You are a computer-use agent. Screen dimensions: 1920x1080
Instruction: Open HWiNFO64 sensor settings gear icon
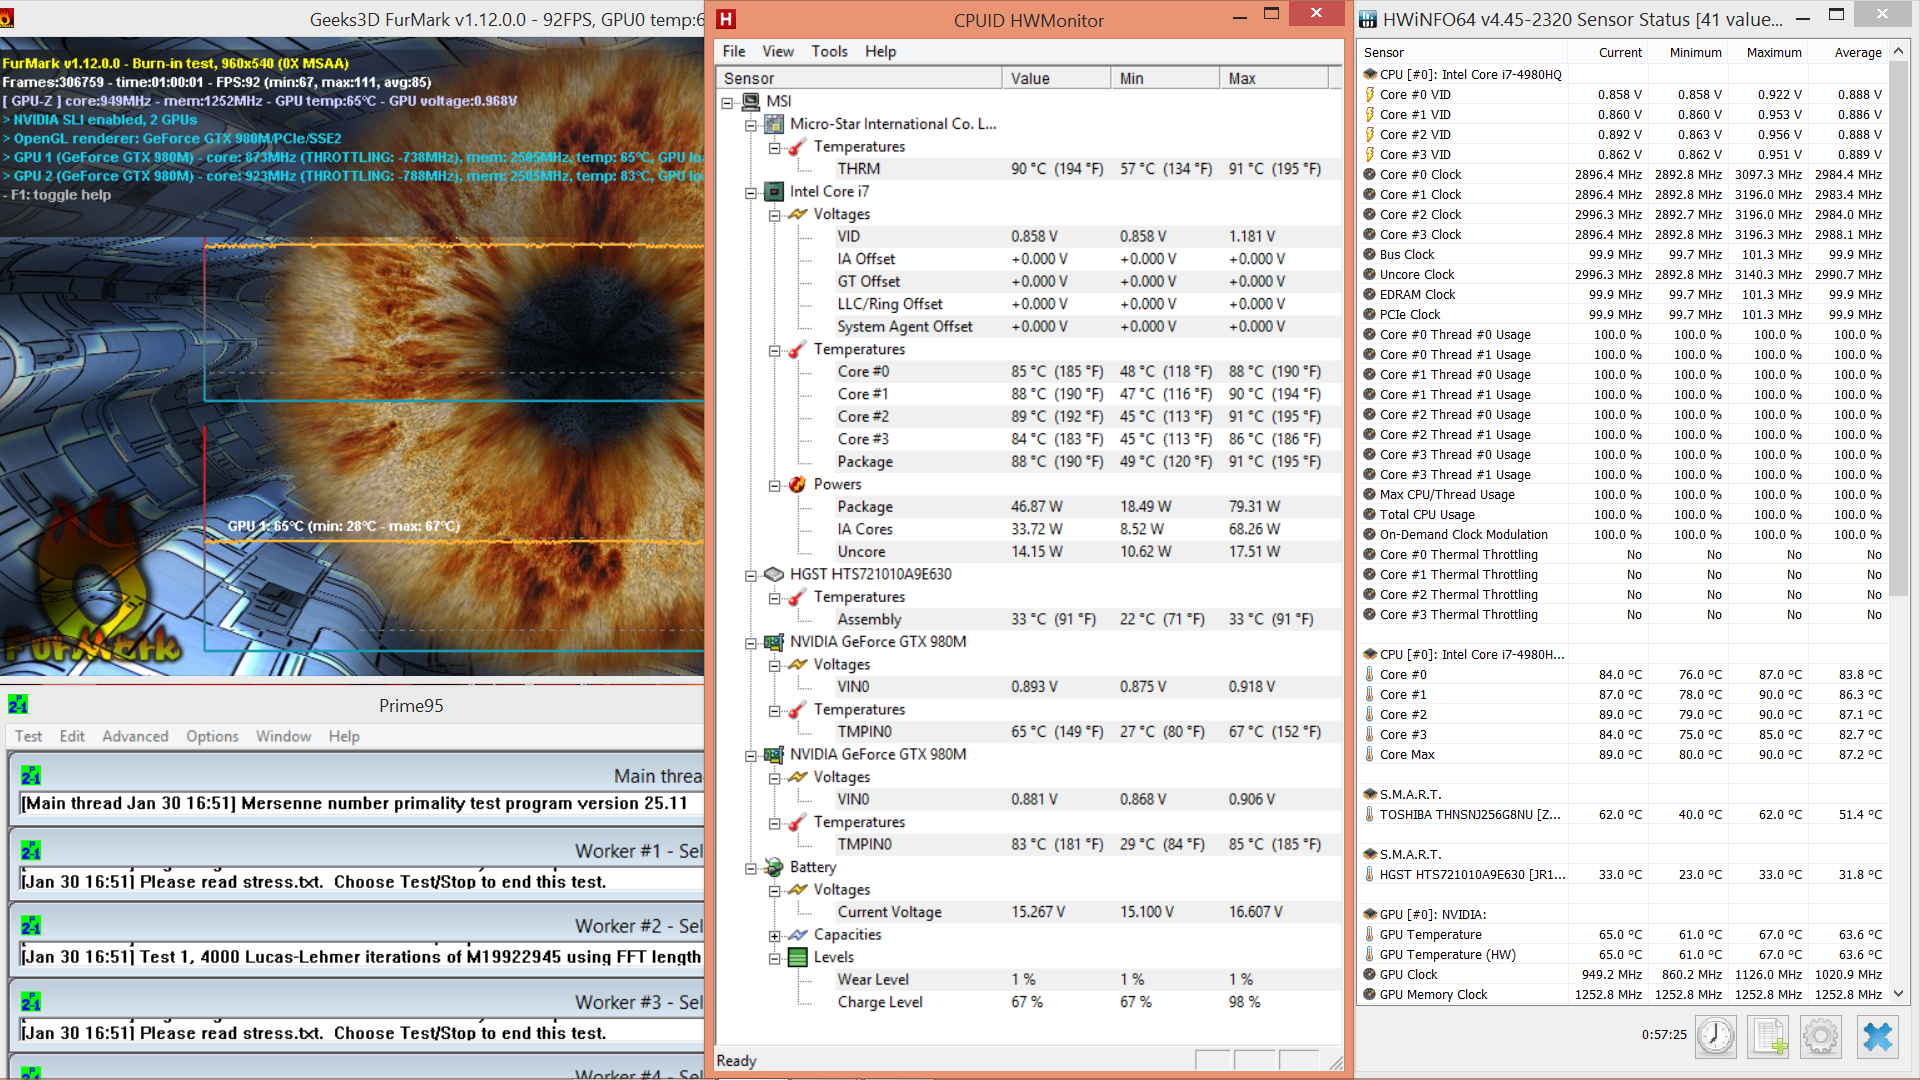click(x=1820, y=1036)
